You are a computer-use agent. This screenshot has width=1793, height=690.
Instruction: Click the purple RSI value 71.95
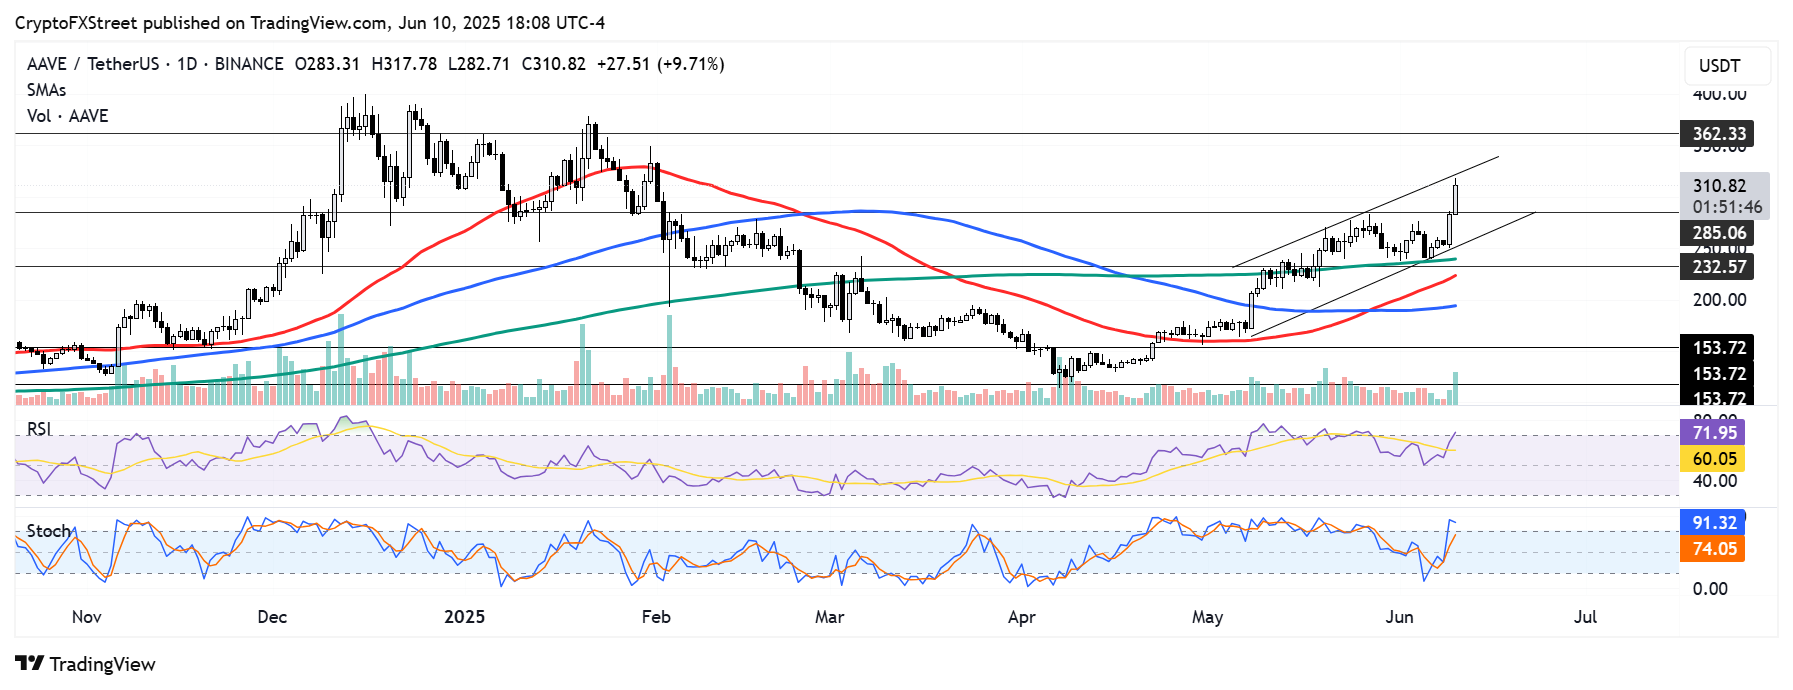pyautogui.click(x=1714, y=433)
